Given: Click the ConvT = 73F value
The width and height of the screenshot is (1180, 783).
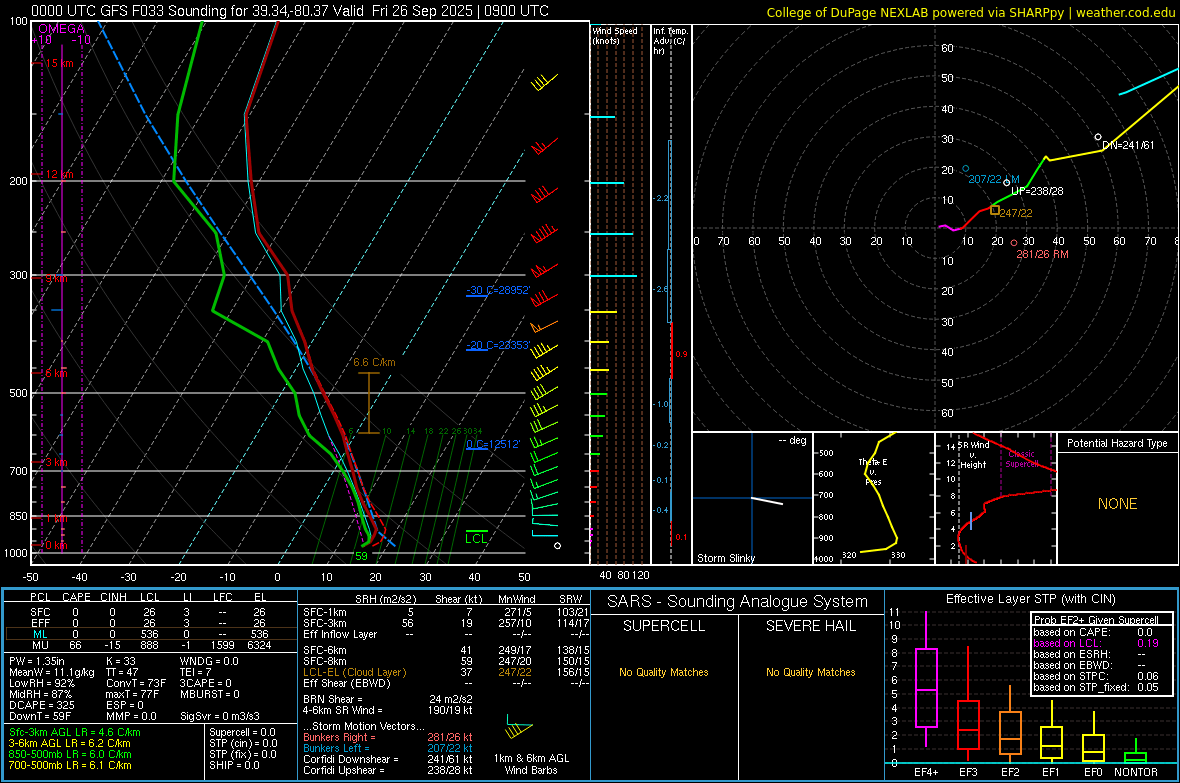Looking at the screenshot, I should click(x=136, y=684).
